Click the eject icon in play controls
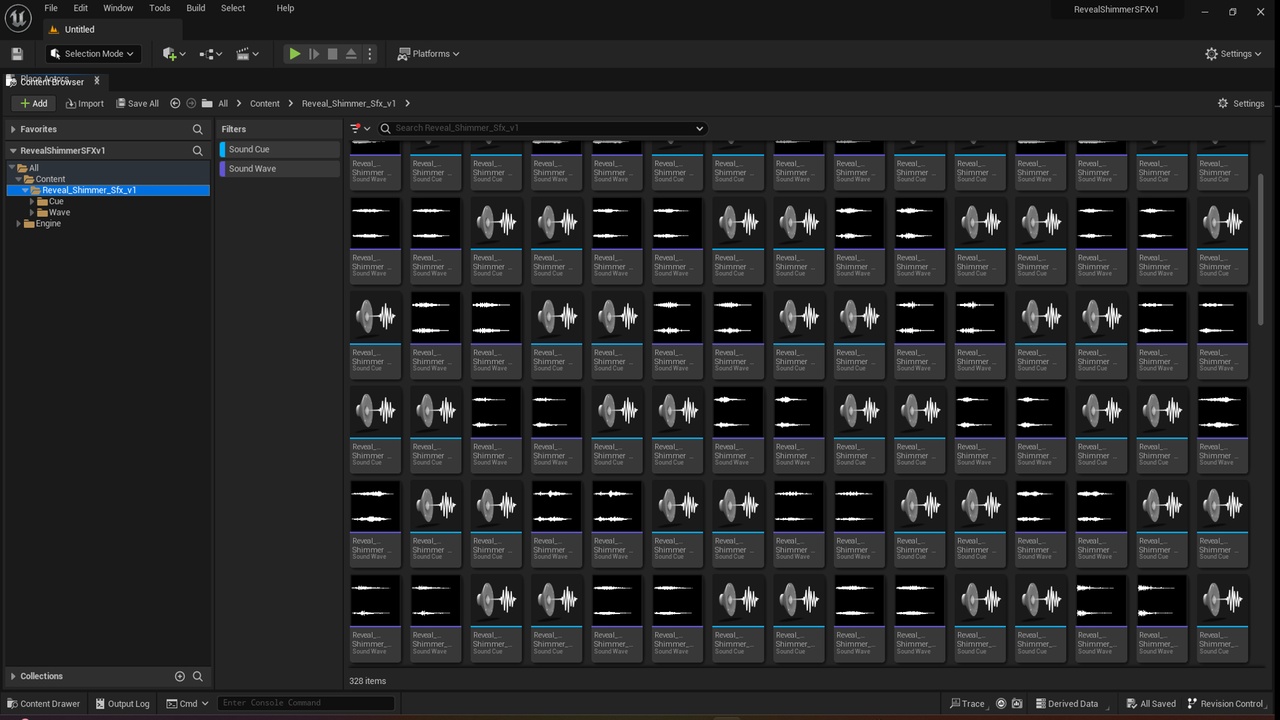 (351, 54)
